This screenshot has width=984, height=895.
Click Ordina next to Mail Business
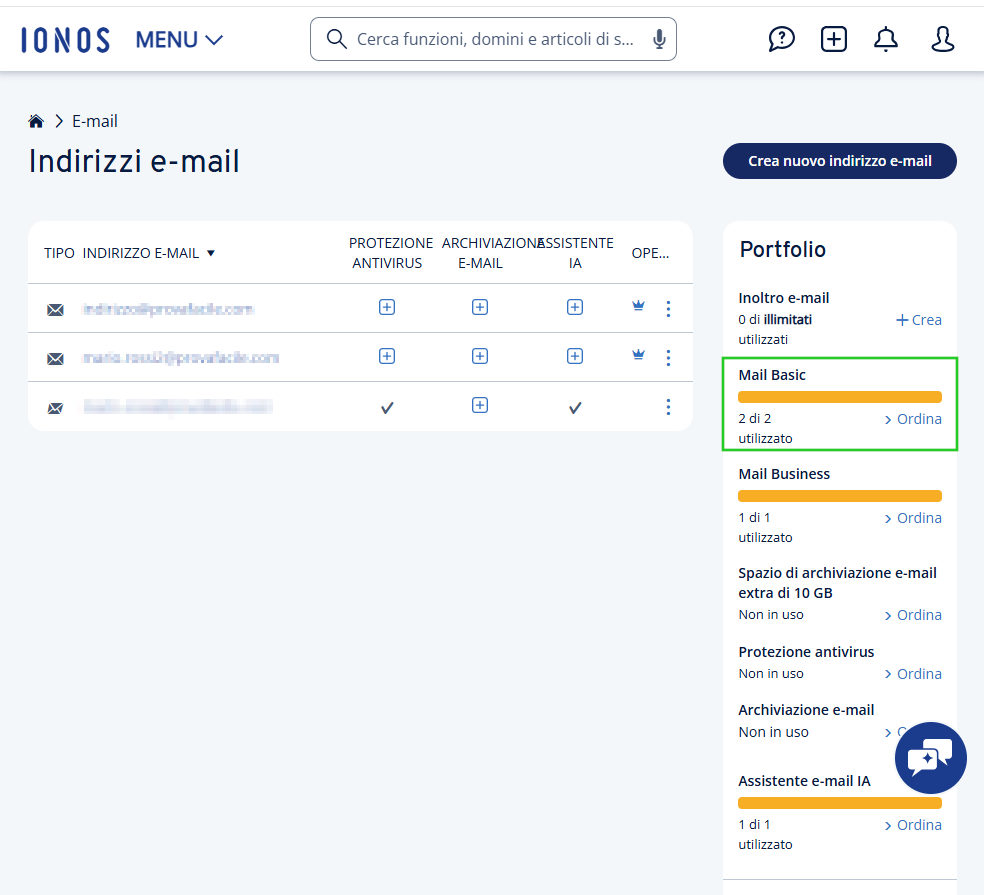point(918,517)
